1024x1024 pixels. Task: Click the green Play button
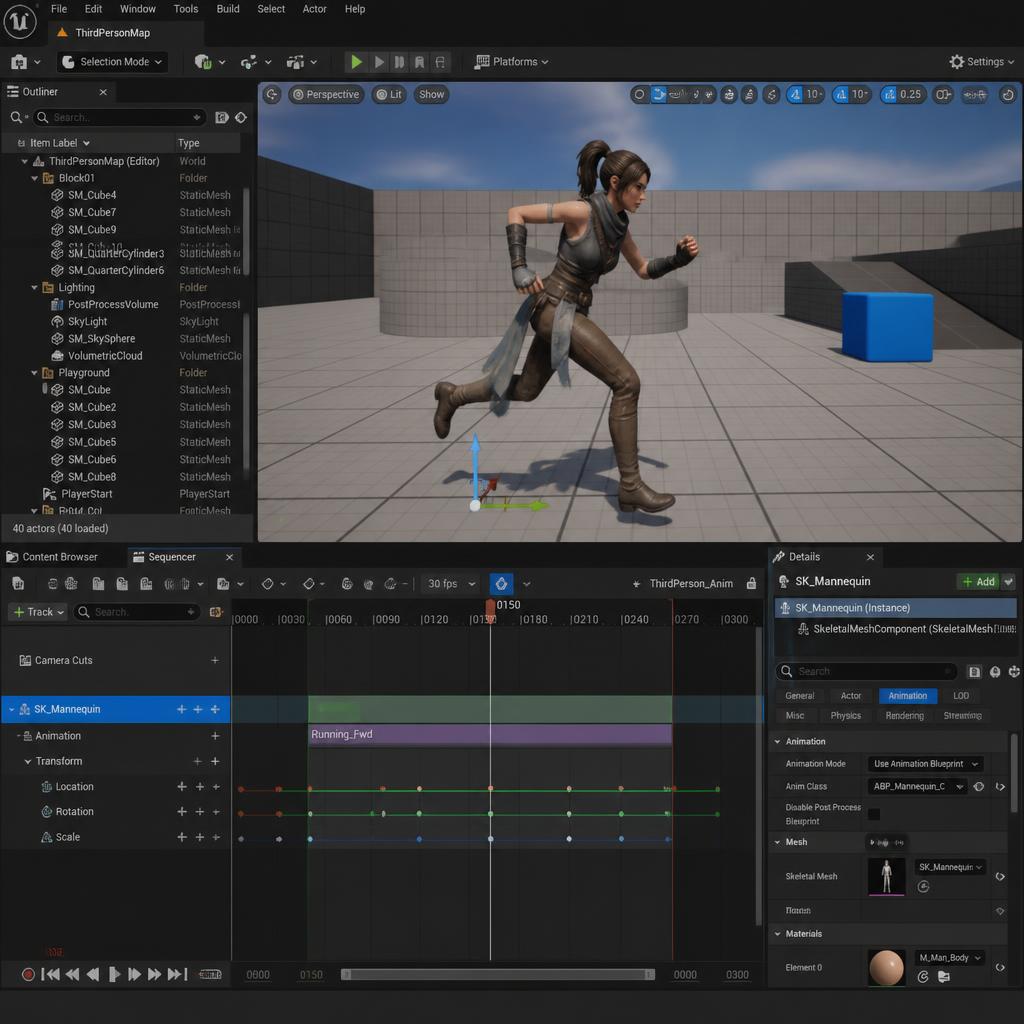point(356,62)
